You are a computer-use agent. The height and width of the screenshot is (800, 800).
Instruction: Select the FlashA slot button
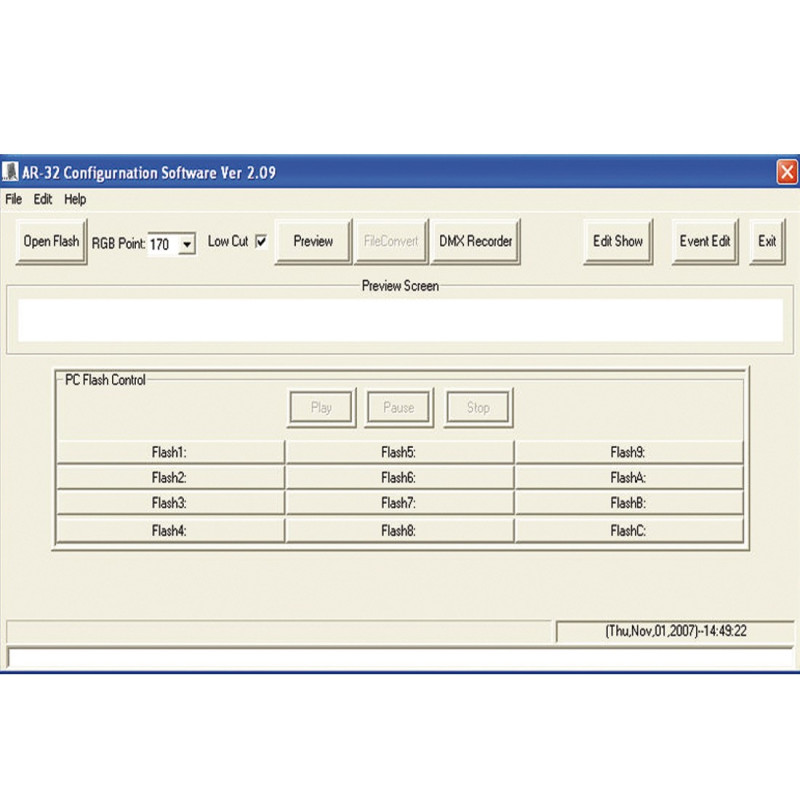click(628, 478)
